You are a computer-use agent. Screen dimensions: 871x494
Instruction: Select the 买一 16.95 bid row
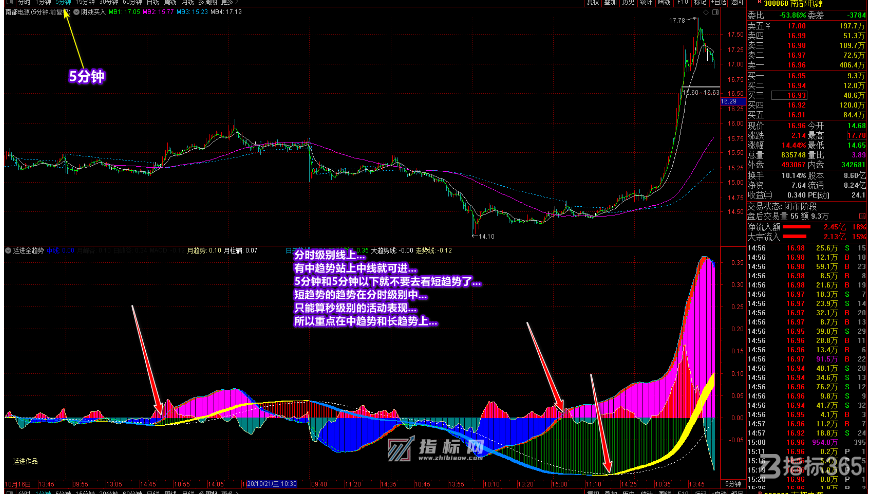[x=807, y=76]
